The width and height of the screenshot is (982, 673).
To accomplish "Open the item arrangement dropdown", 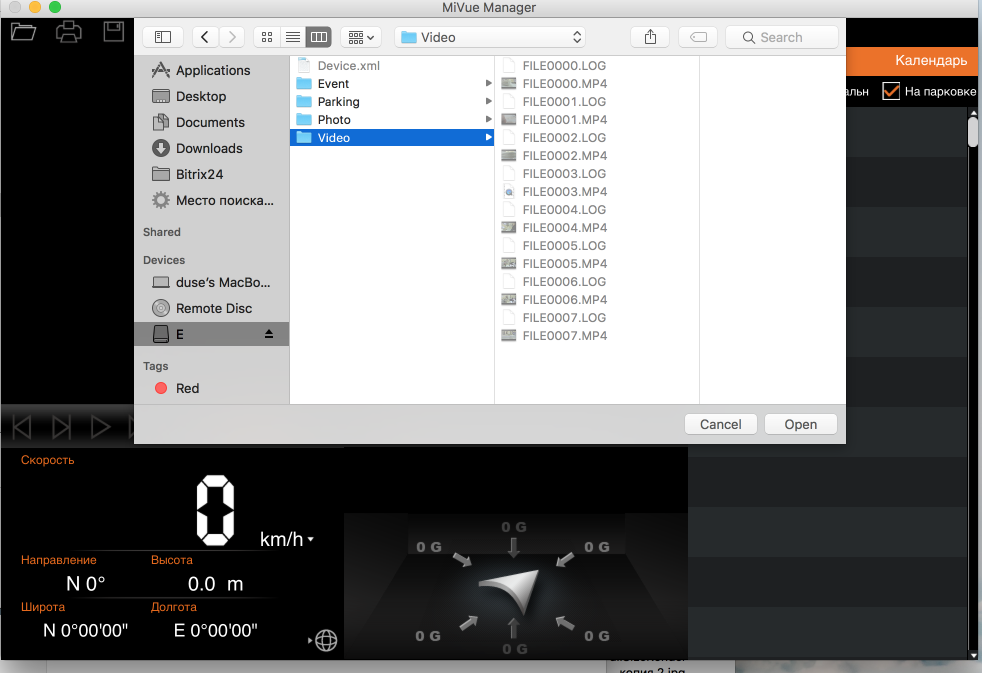I will (x=360, y=37).
